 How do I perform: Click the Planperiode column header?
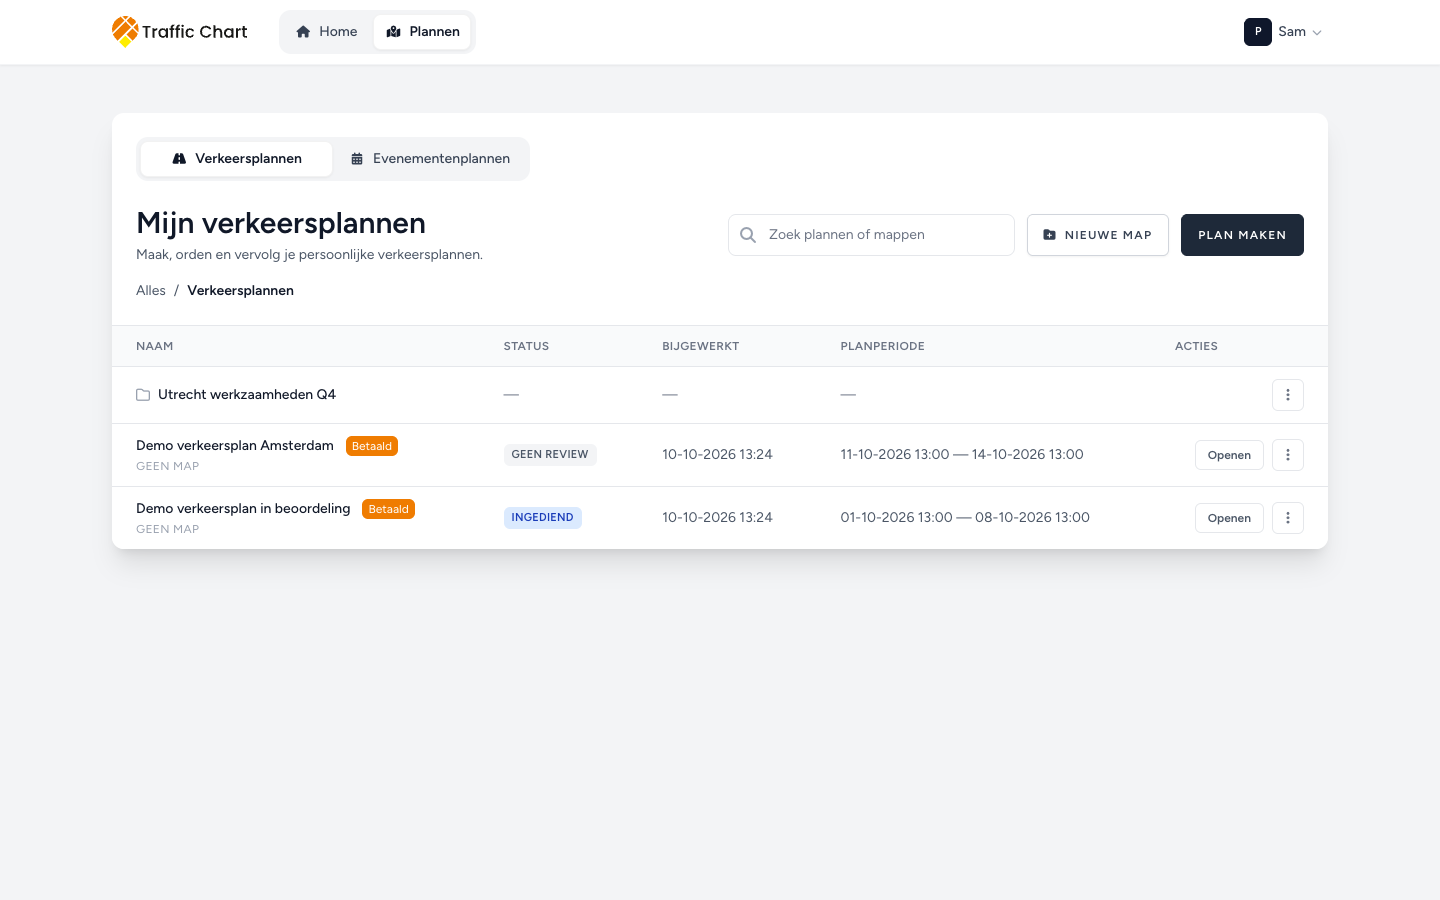coord(883,346)
